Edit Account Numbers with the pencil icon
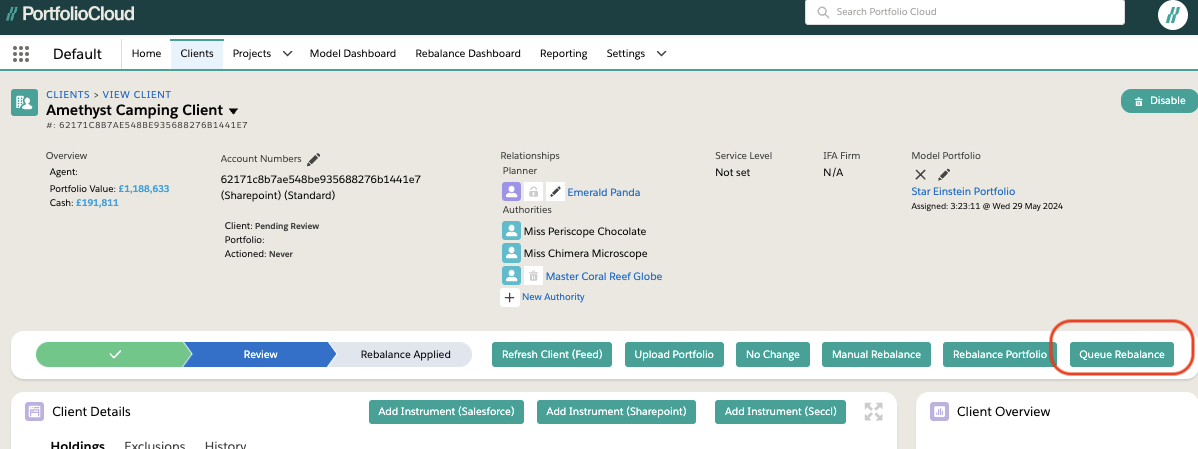1198x449 pixels. (x=313, y=159)
